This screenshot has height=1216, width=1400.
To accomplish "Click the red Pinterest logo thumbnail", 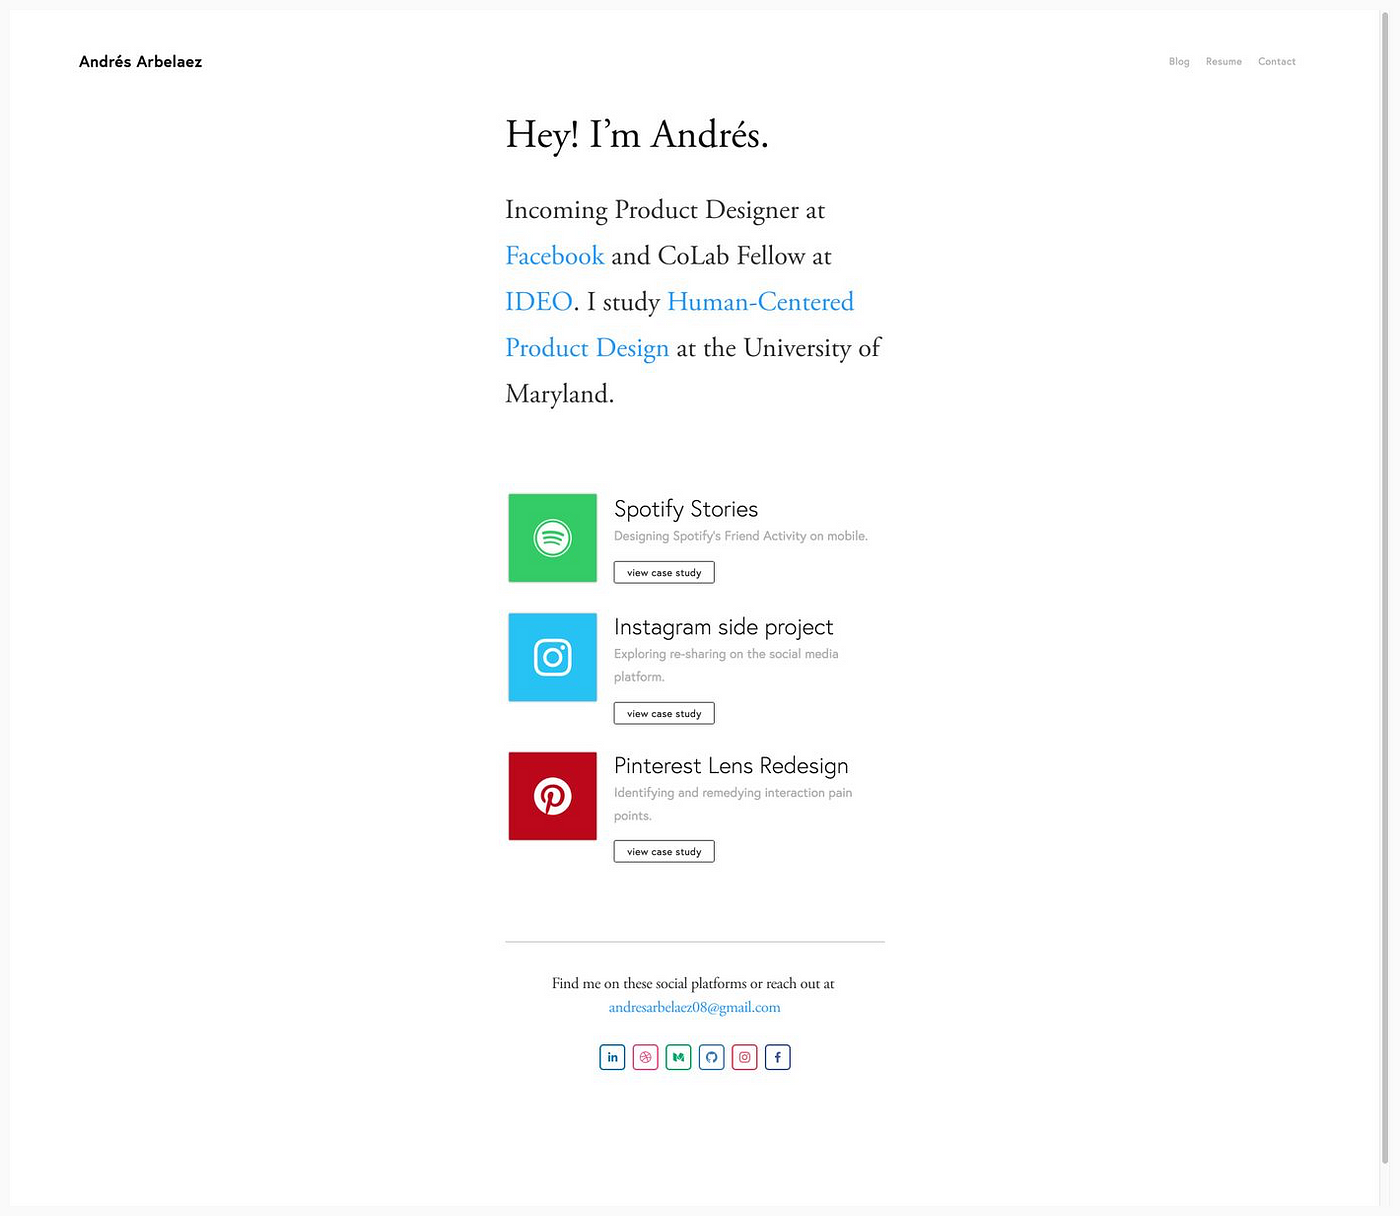I will (553, 796).
